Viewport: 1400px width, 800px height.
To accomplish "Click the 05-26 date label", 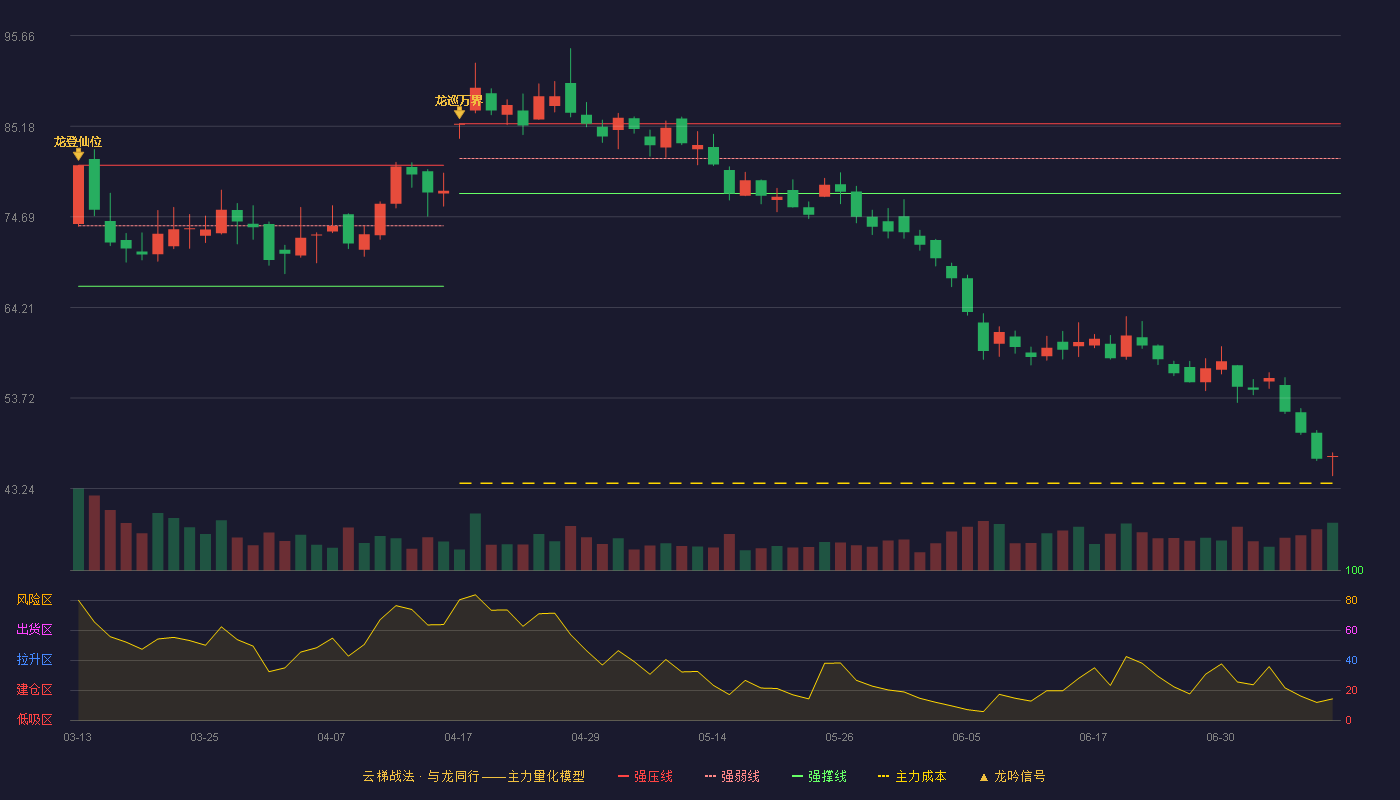I will 839,737.
